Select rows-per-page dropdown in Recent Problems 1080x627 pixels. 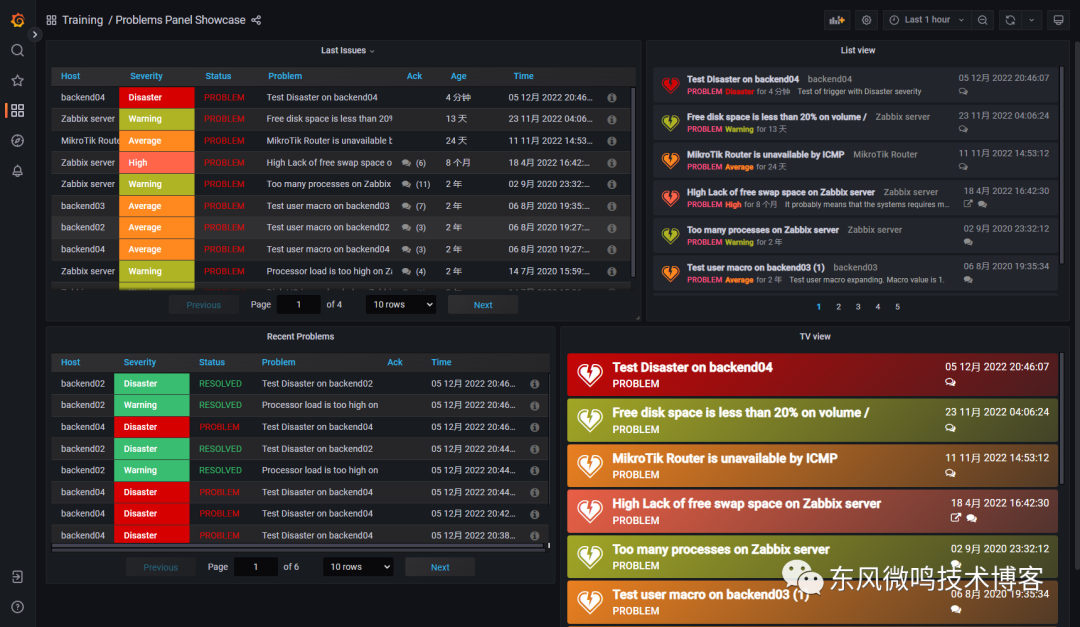[x=358, y=567]
